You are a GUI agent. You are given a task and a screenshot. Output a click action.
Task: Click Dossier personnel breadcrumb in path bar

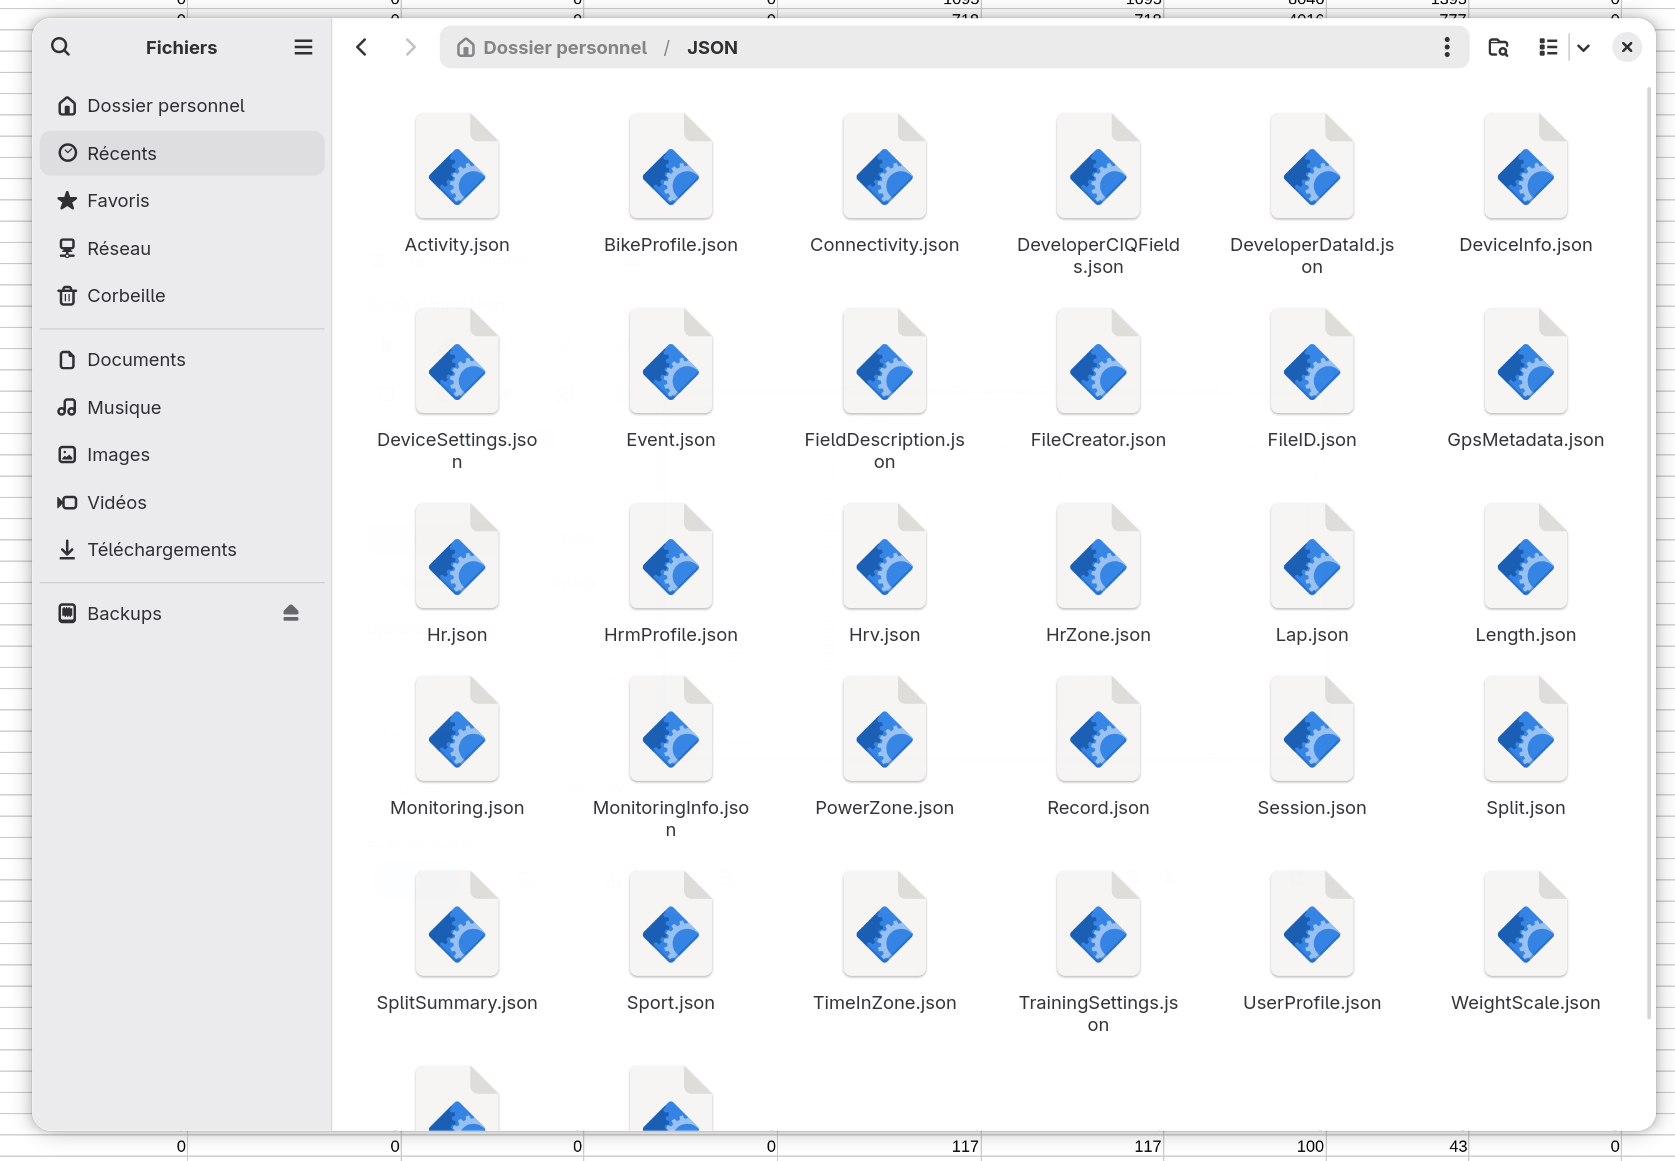pos(552,47)
